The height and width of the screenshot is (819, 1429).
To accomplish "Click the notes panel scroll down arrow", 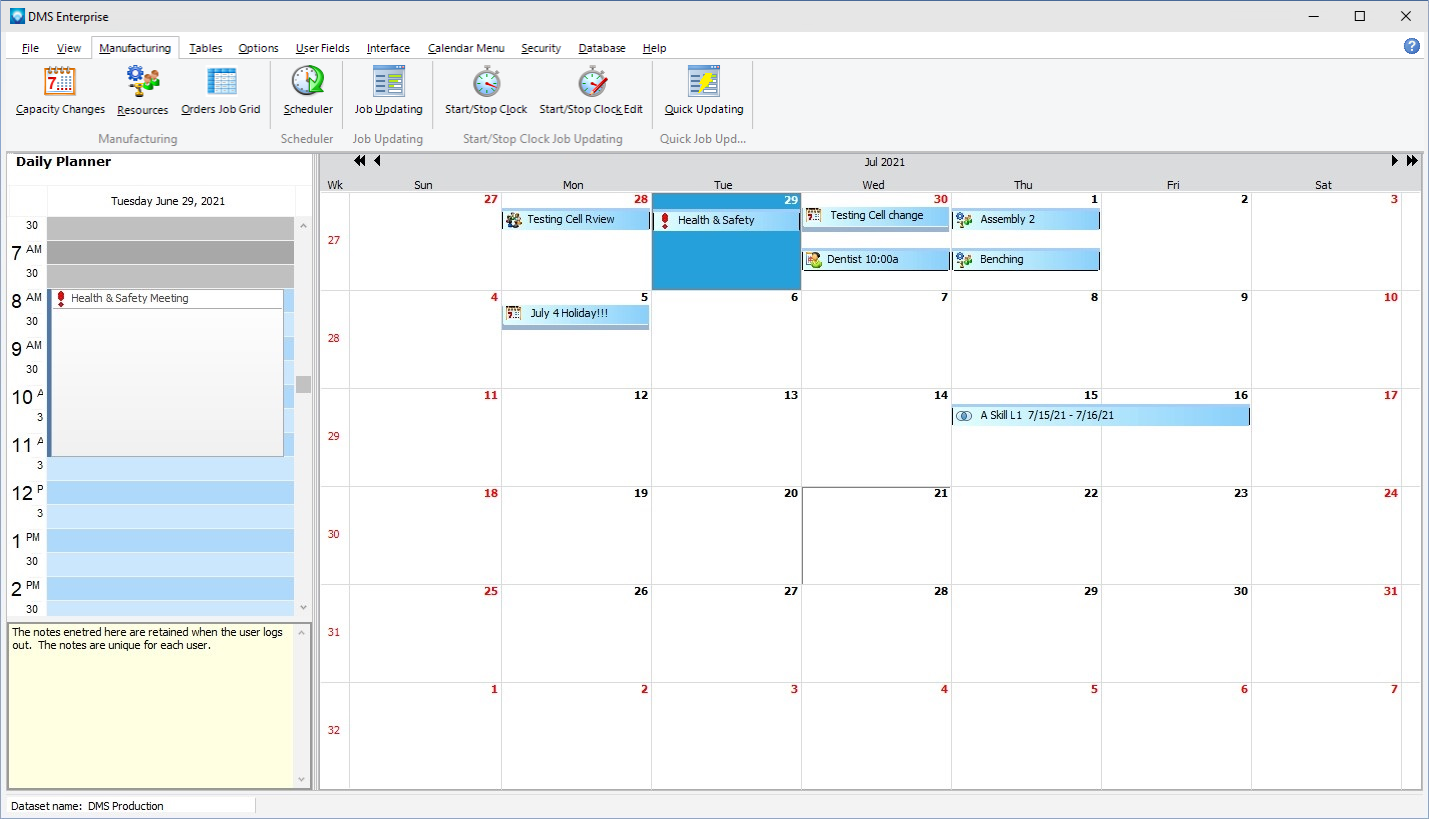I will (x=302, y=779).
